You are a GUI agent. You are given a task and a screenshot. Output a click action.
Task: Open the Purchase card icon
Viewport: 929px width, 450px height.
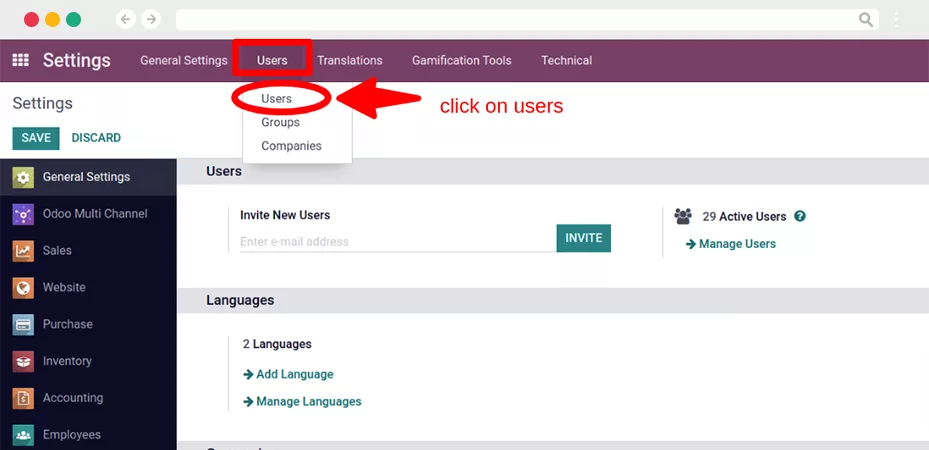tap(23, 324)
